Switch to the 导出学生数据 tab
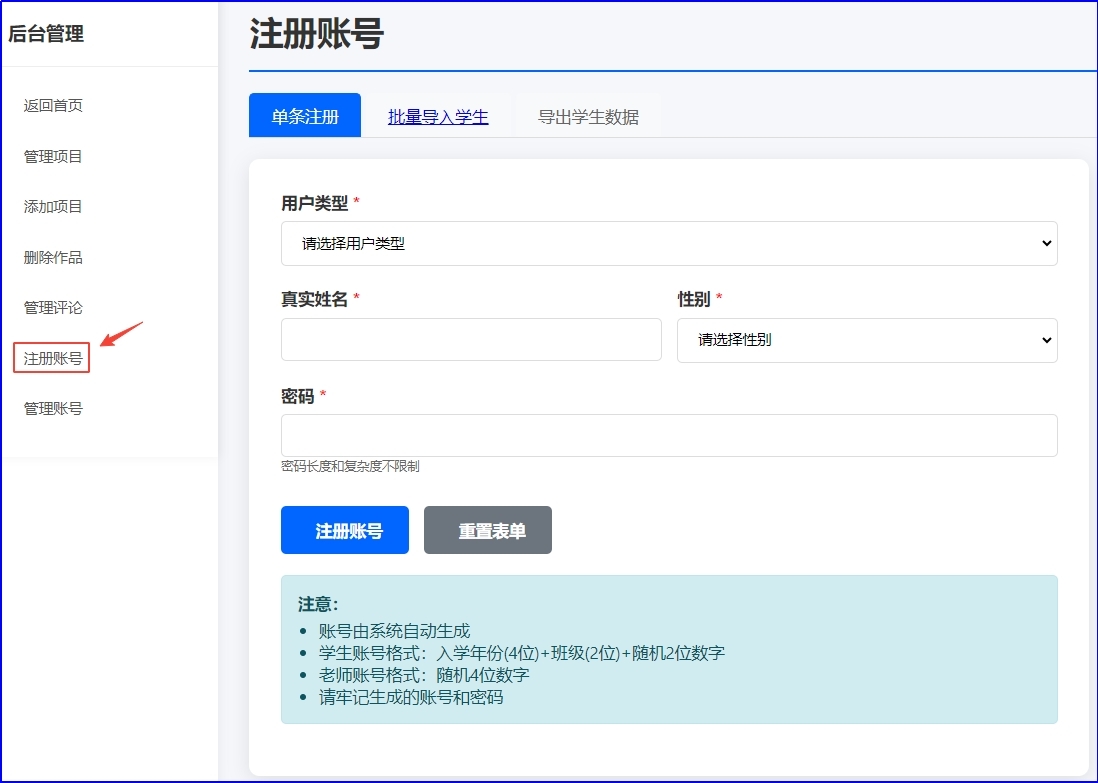This screenshot has height=783, width=1098. [x=588, y=117]
